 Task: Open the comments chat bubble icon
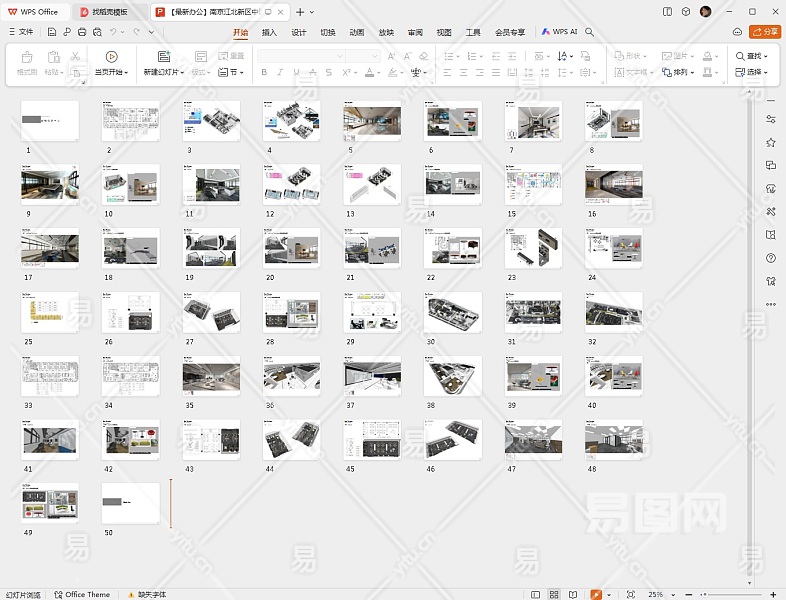point(737,32)
